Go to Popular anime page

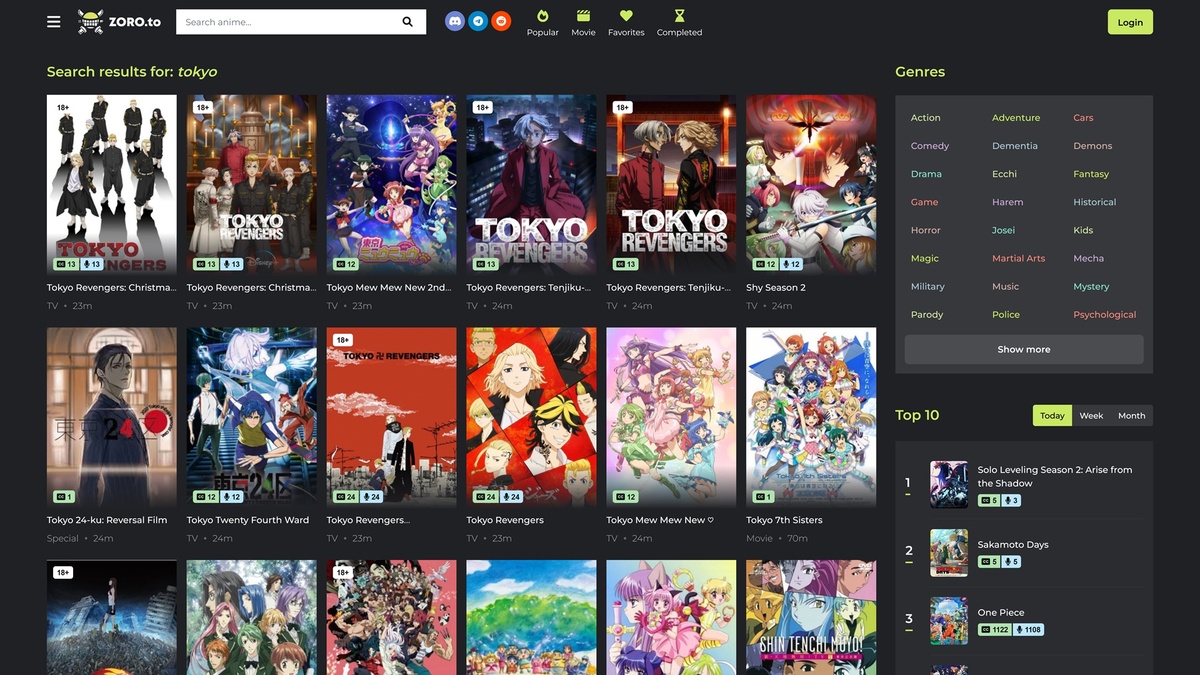(x=543, y=23)
